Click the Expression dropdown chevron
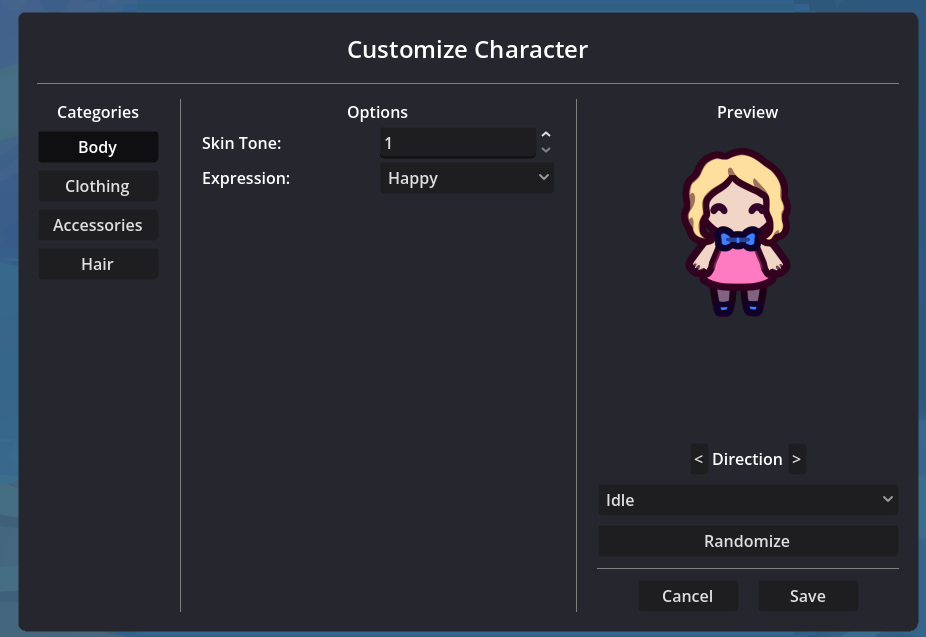The height and width of the screenshot is (637, 926). [544, 177]
